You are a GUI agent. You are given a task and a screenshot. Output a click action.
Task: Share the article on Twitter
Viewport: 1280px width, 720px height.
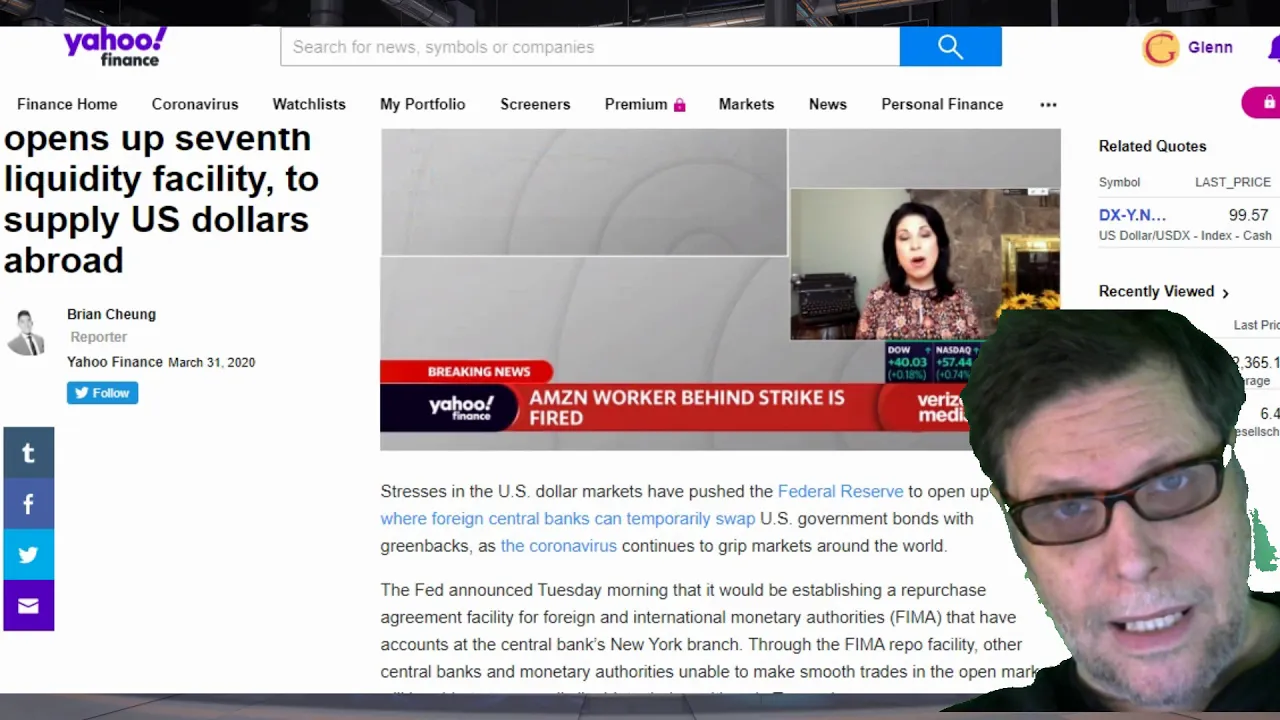pyautogui.click(x=28, y=555)
